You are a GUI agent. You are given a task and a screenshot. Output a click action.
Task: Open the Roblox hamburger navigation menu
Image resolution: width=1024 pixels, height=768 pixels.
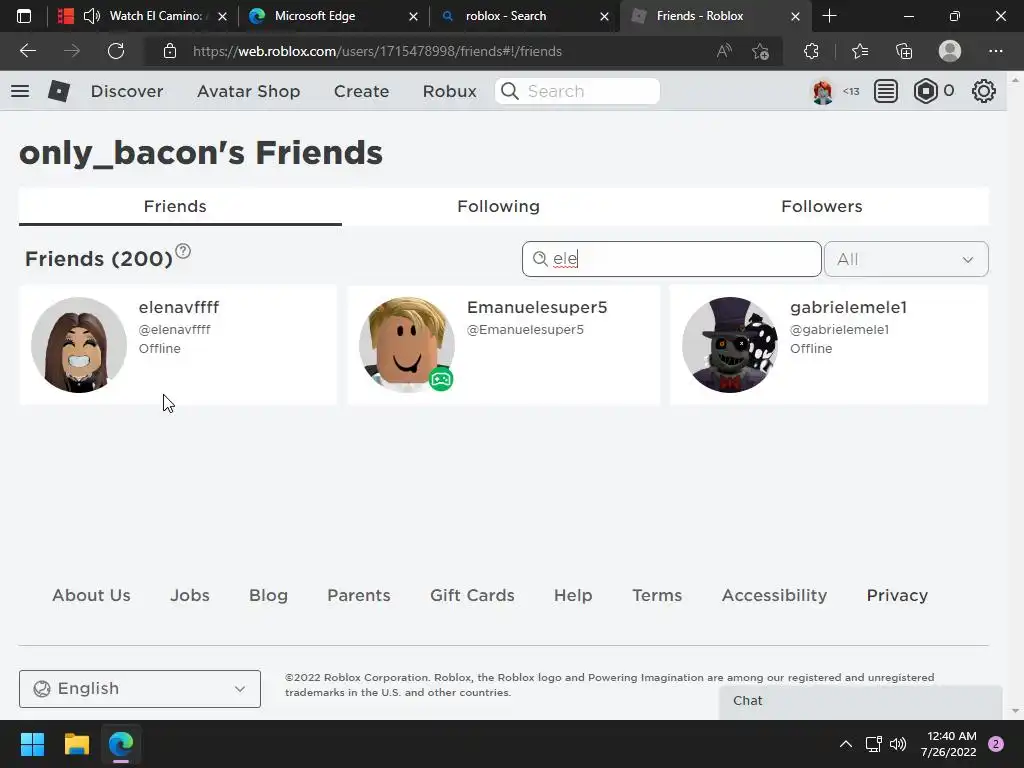[20, 91]
